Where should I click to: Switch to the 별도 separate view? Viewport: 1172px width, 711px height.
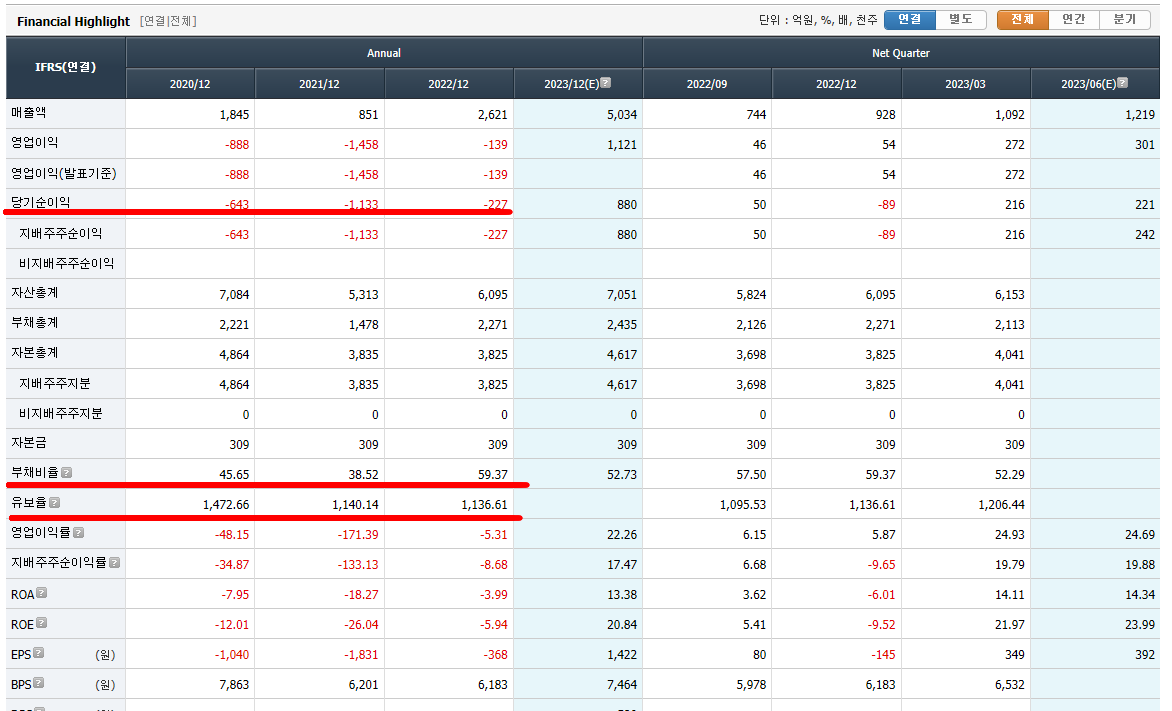tap(960, 19)
